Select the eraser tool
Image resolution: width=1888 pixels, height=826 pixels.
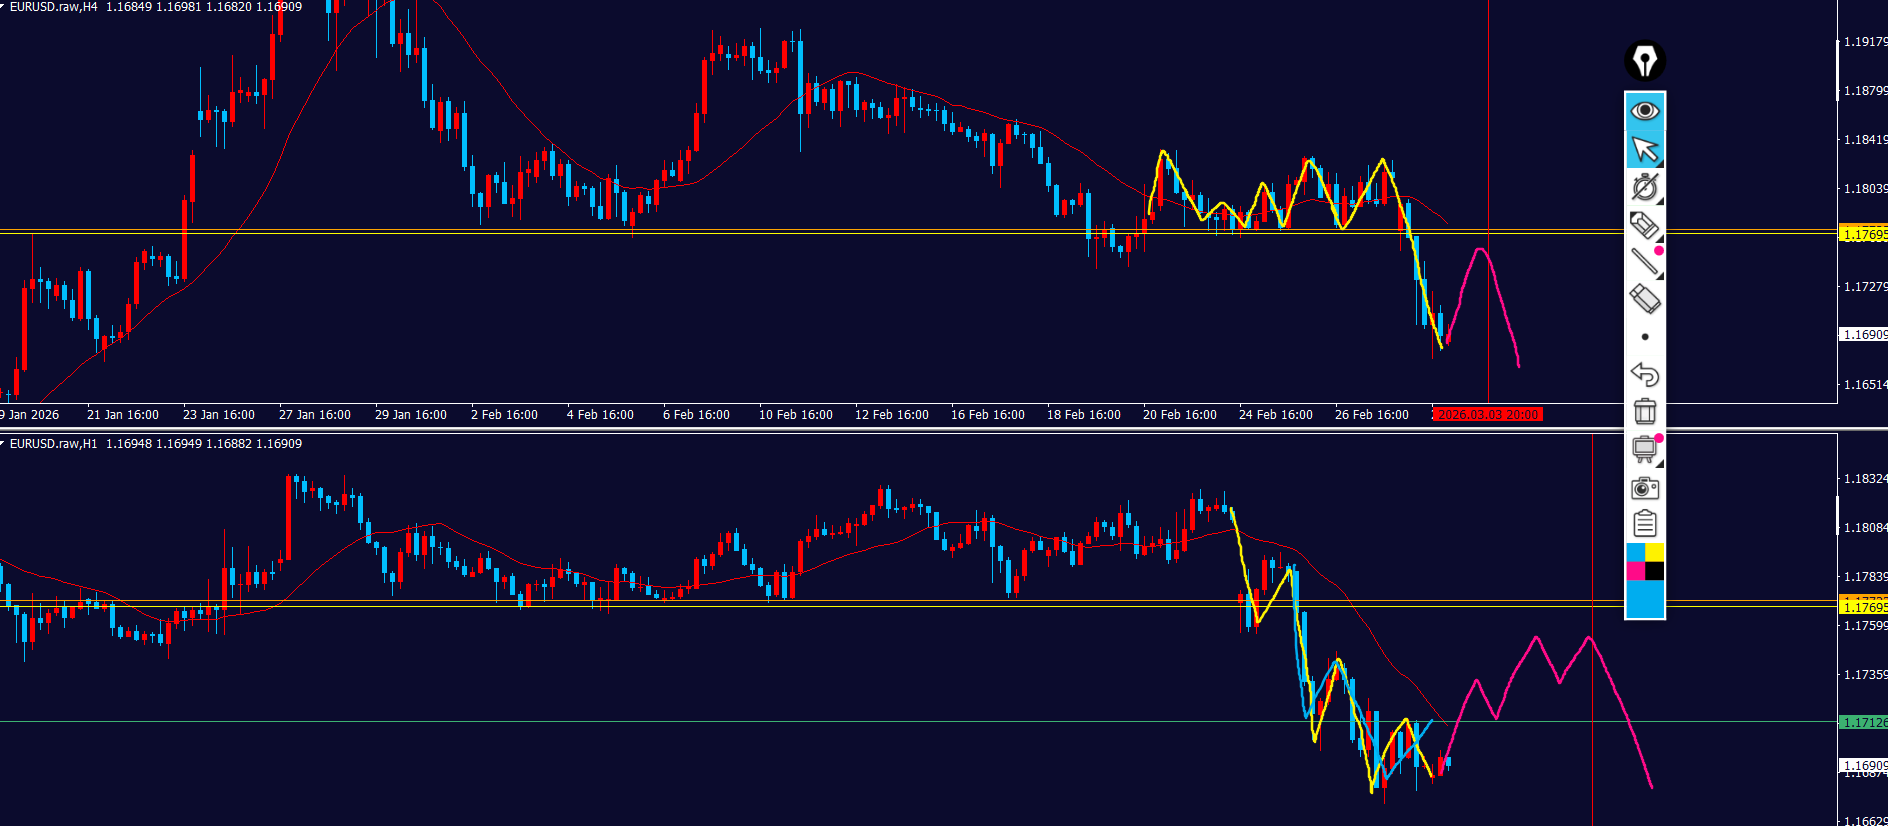point(1645,299)
